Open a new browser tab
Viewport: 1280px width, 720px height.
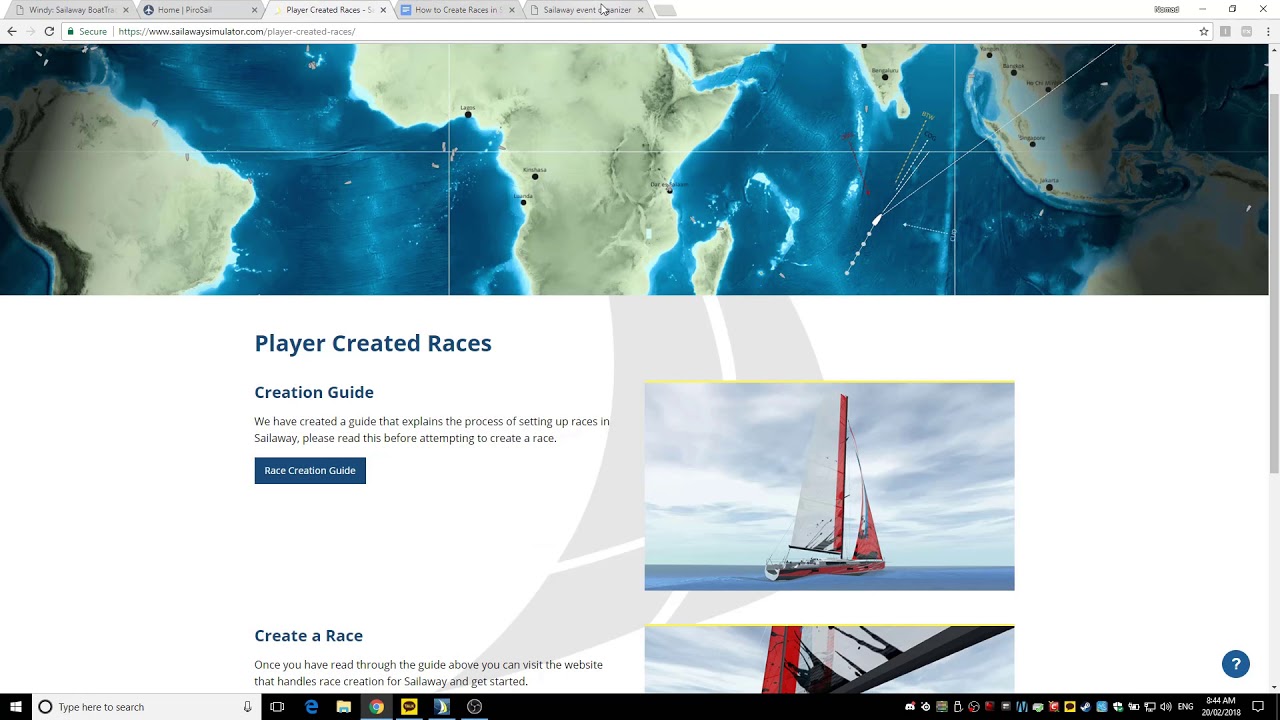(x=666, y=10)
